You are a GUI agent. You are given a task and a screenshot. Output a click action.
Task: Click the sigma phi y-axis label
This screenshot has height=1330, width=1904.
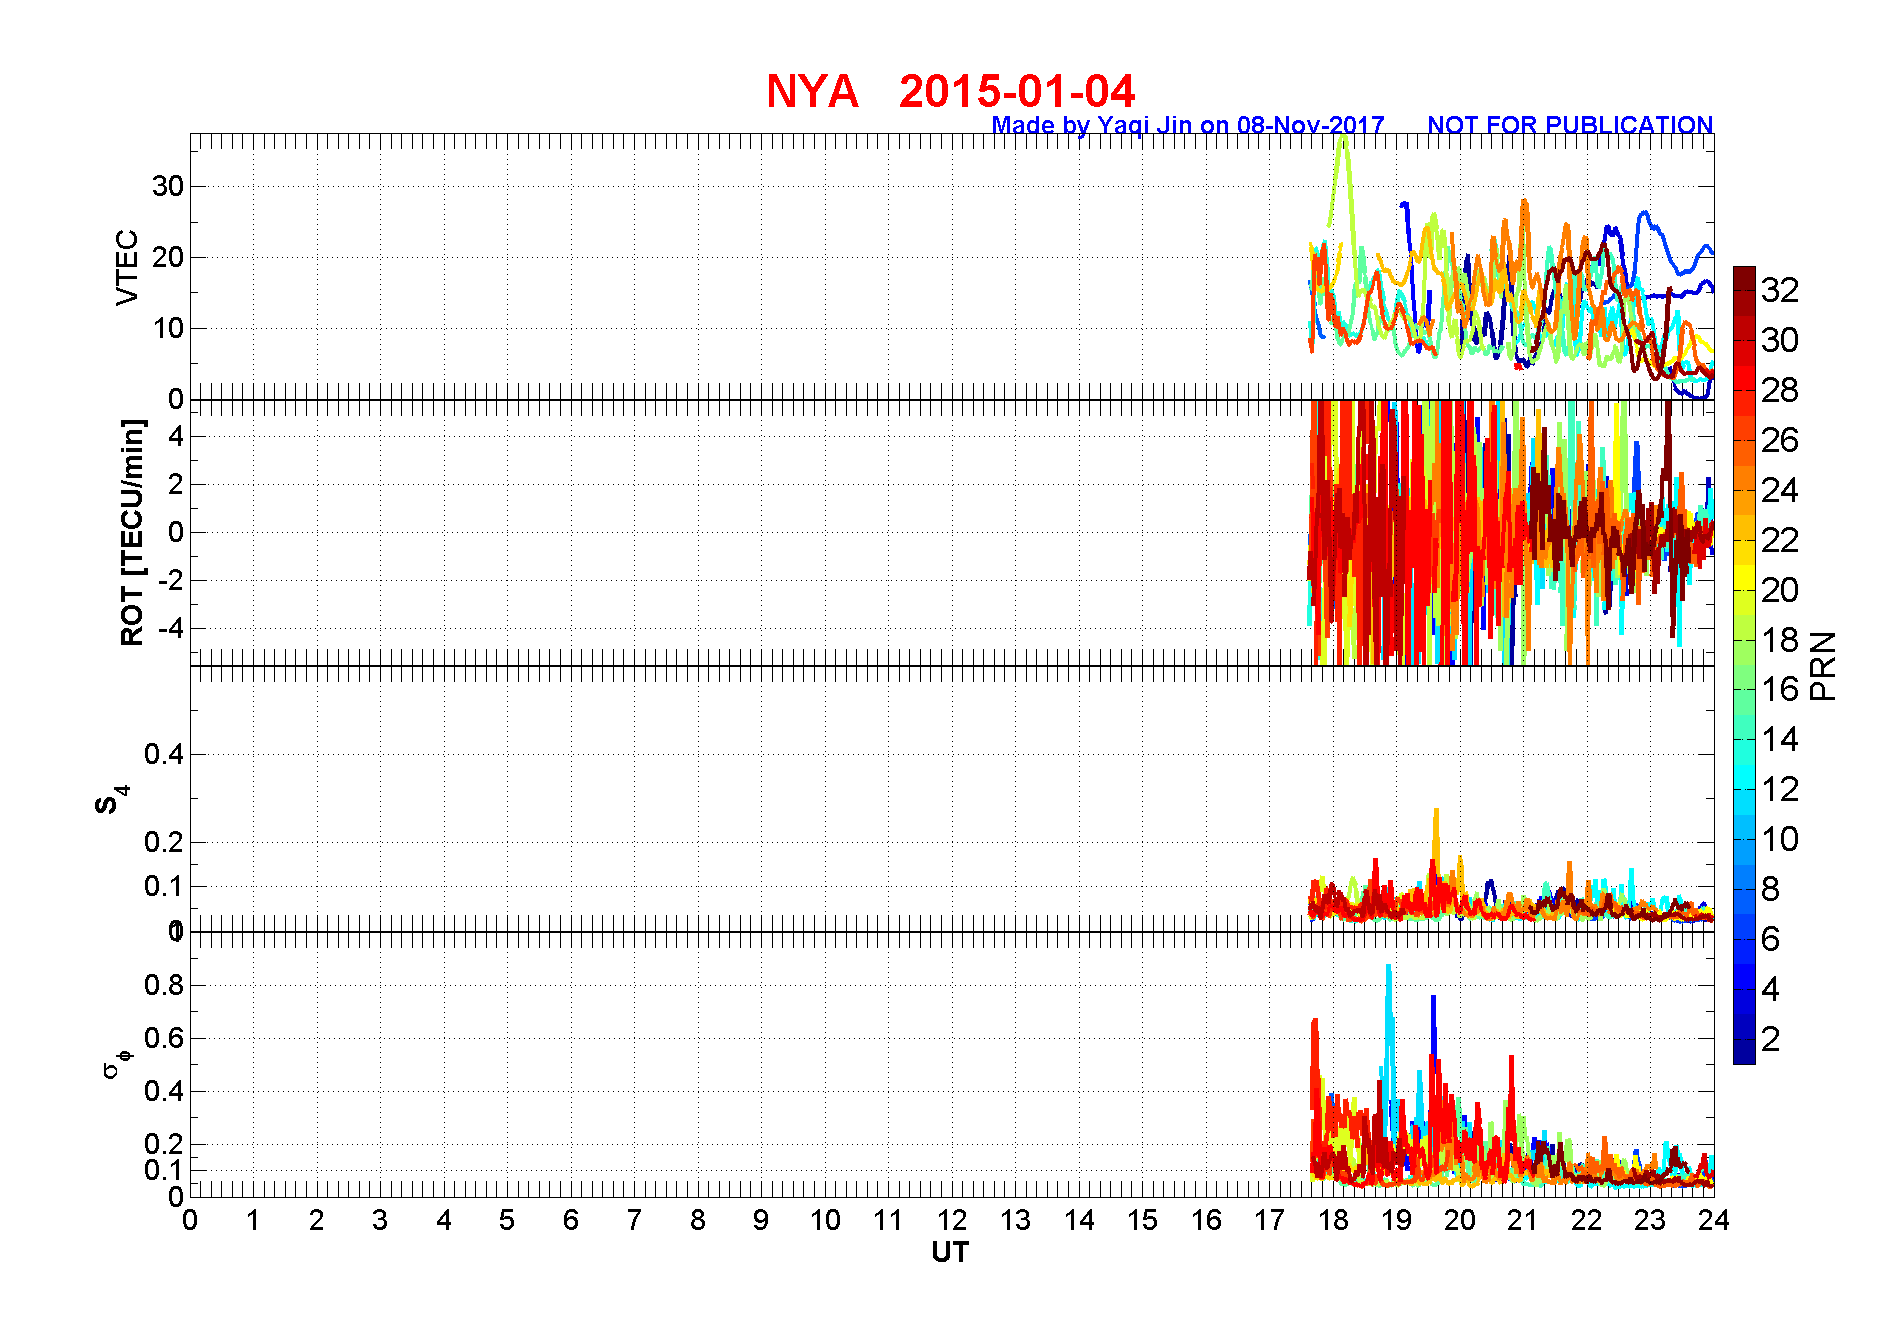click(x=116, y=1063)
